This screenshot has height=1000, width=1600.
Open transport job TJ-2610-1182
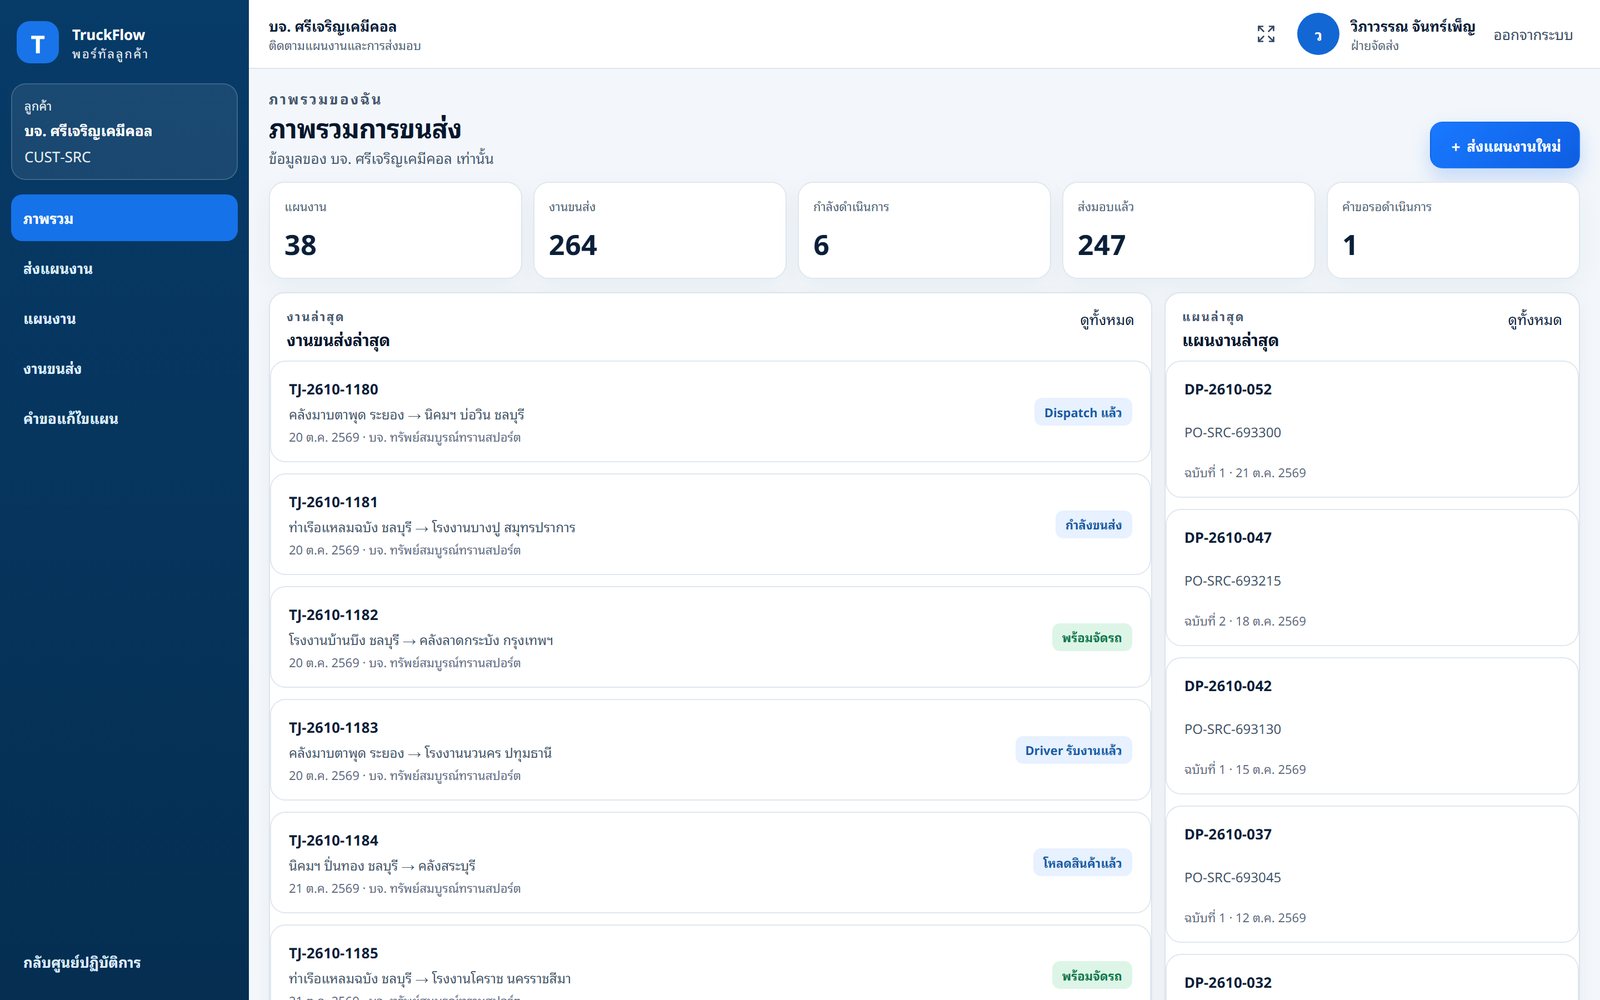click(710, 637)
